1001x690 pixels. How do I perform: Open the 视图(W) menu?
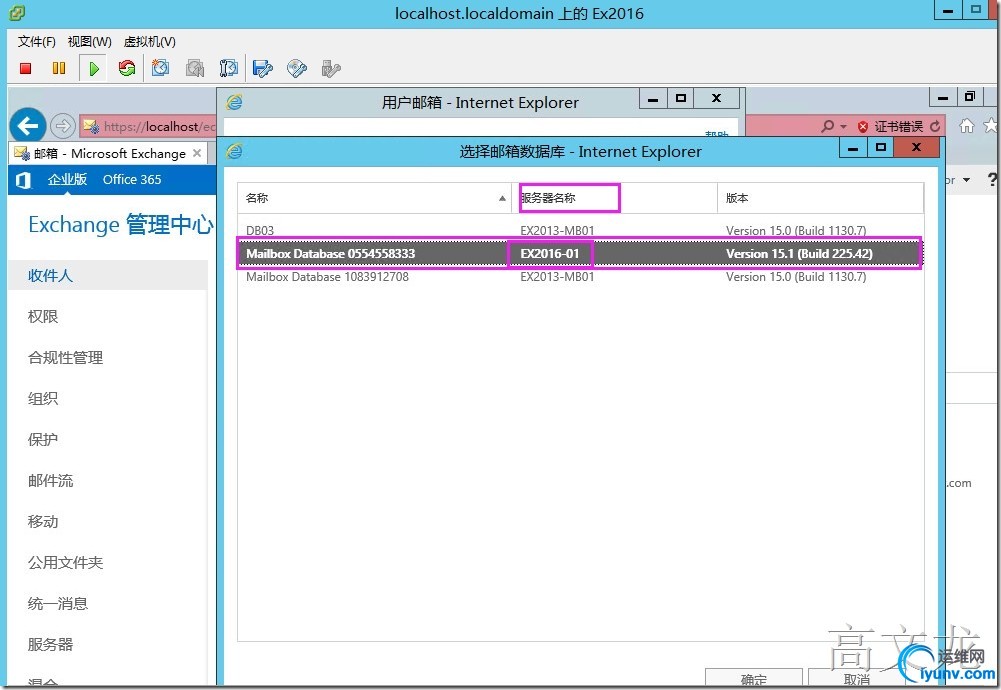coord(89,41)
